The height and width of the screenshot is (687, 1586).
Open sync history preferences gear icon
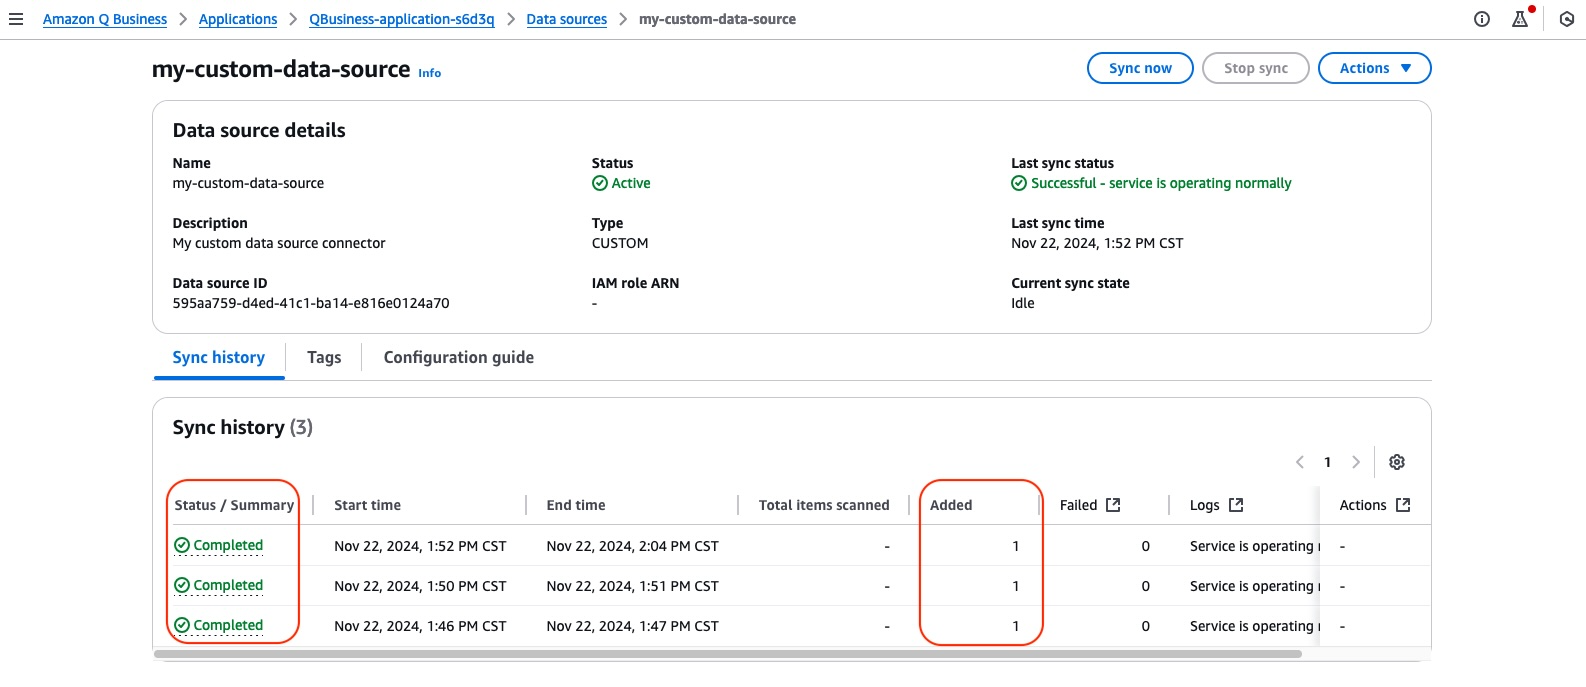(1397, 462)
